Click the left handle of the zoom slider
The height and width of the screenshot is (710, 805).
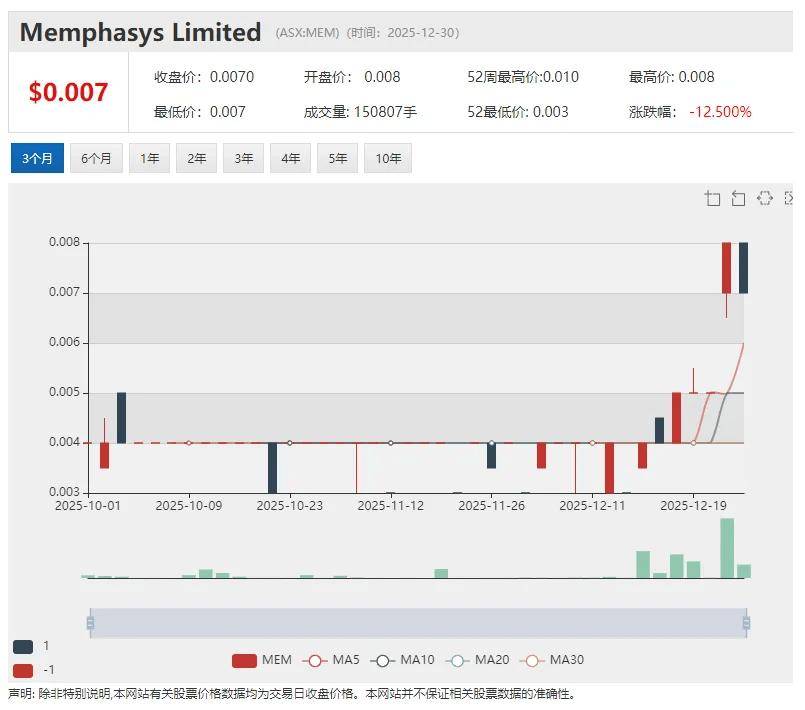[90, 623]
